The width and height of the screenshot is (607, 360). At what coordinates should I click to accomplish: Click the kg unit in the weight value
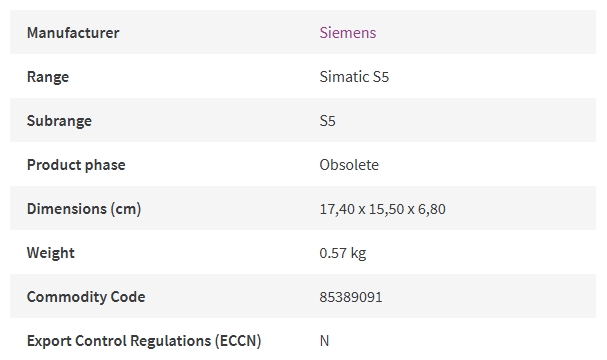coord(358,254)
